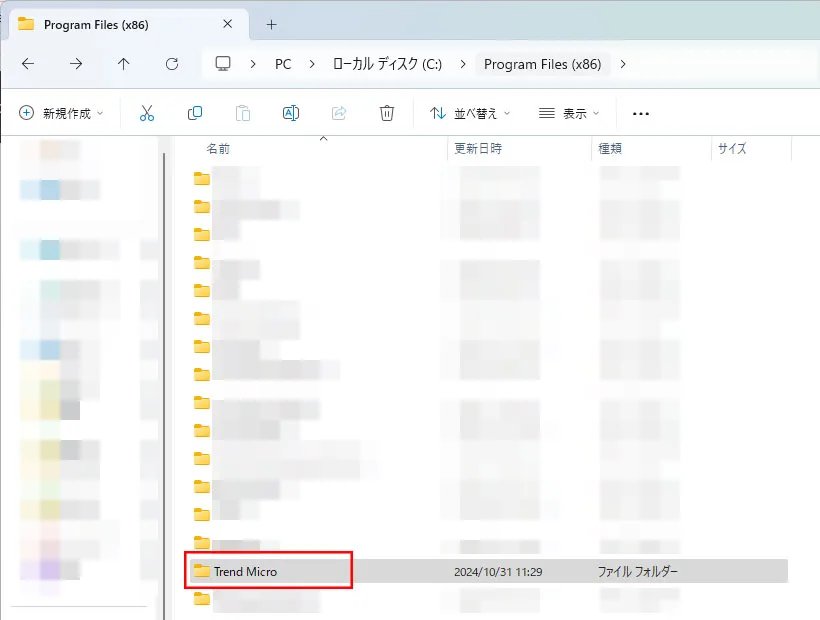Click the Rename icon in toolbar
The height and width of the screenshot is (620, 820).
click(290, 113)
